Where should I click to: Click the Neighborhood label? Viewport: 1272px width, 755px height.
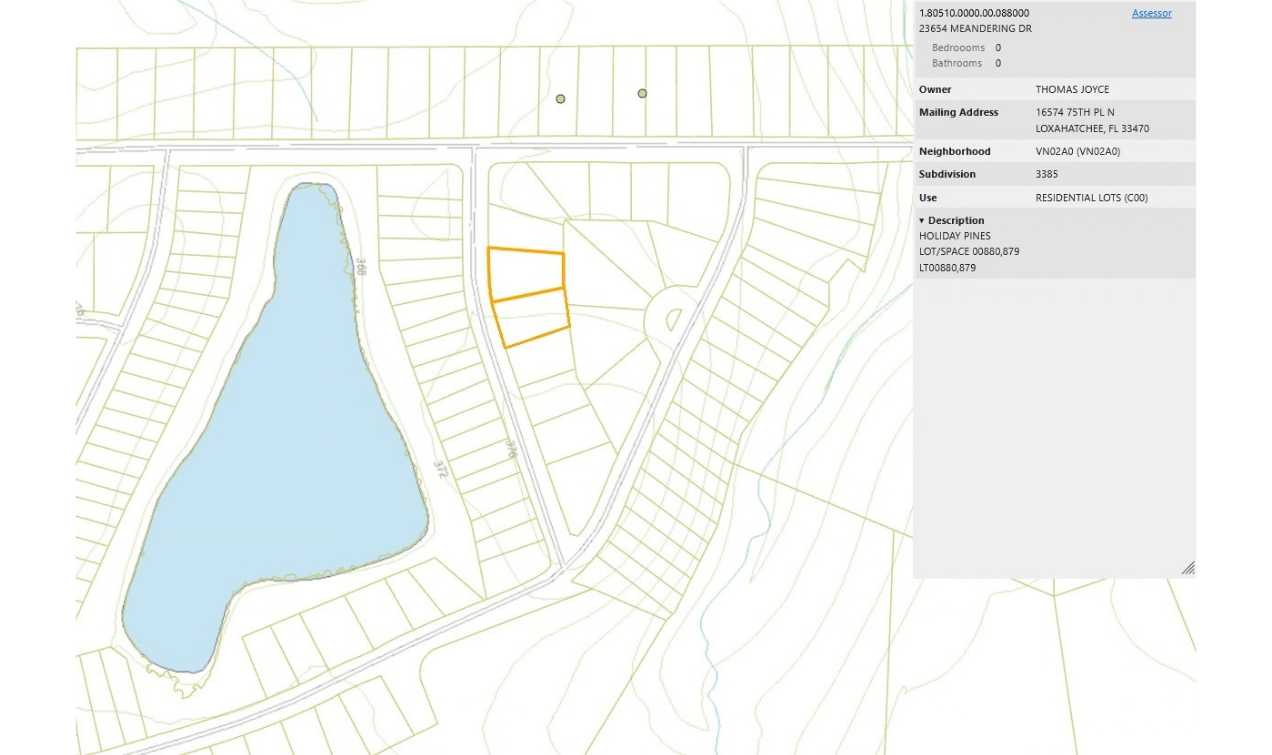pyautogui.click(x=955, y=152)
